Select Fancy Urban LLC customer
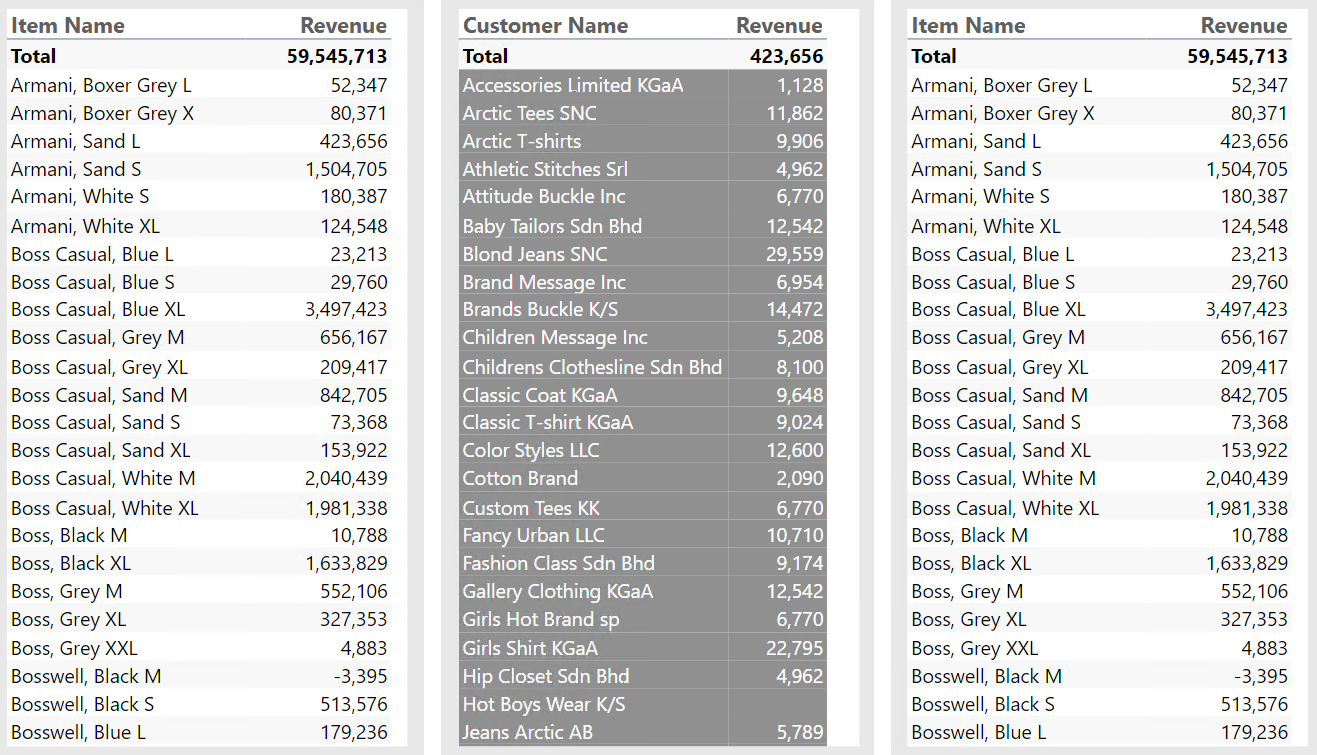1317x755 pixels. point(533,535)
